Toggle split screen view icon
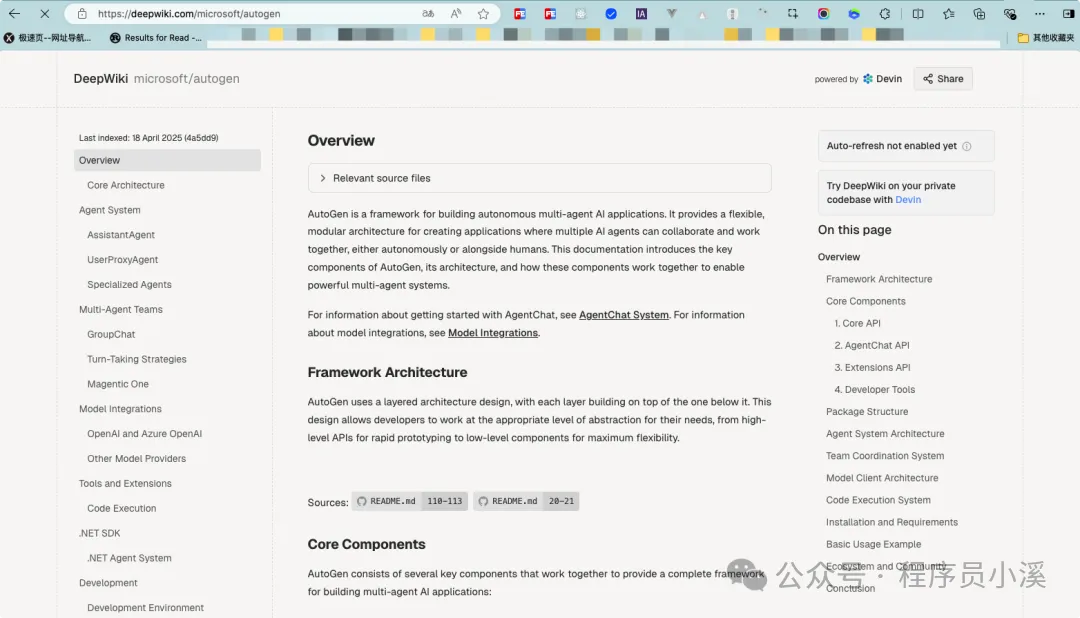 (917, 14)
